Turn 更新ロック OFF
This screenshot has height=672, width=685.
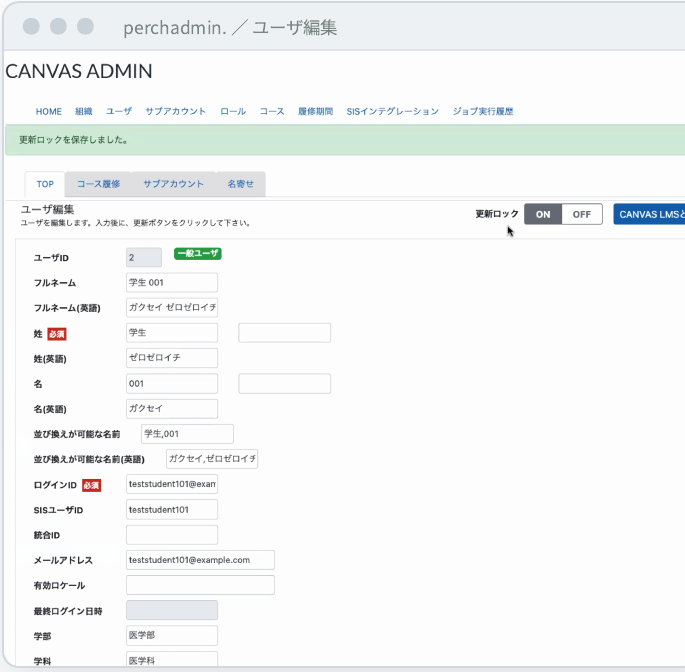coord(582,215)
